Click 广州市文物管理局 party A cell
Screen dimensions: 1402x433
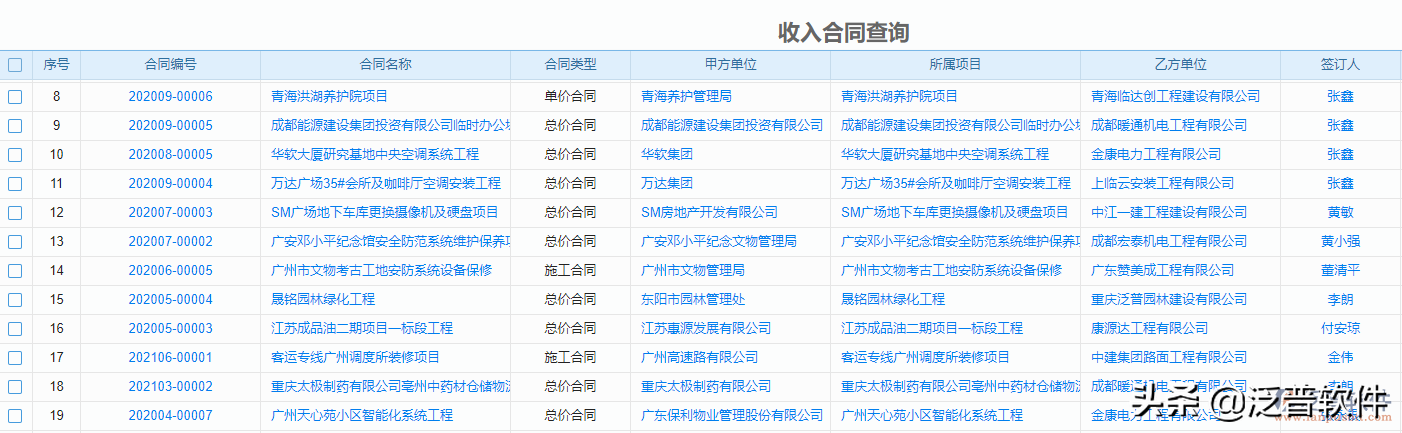point(693,271)
